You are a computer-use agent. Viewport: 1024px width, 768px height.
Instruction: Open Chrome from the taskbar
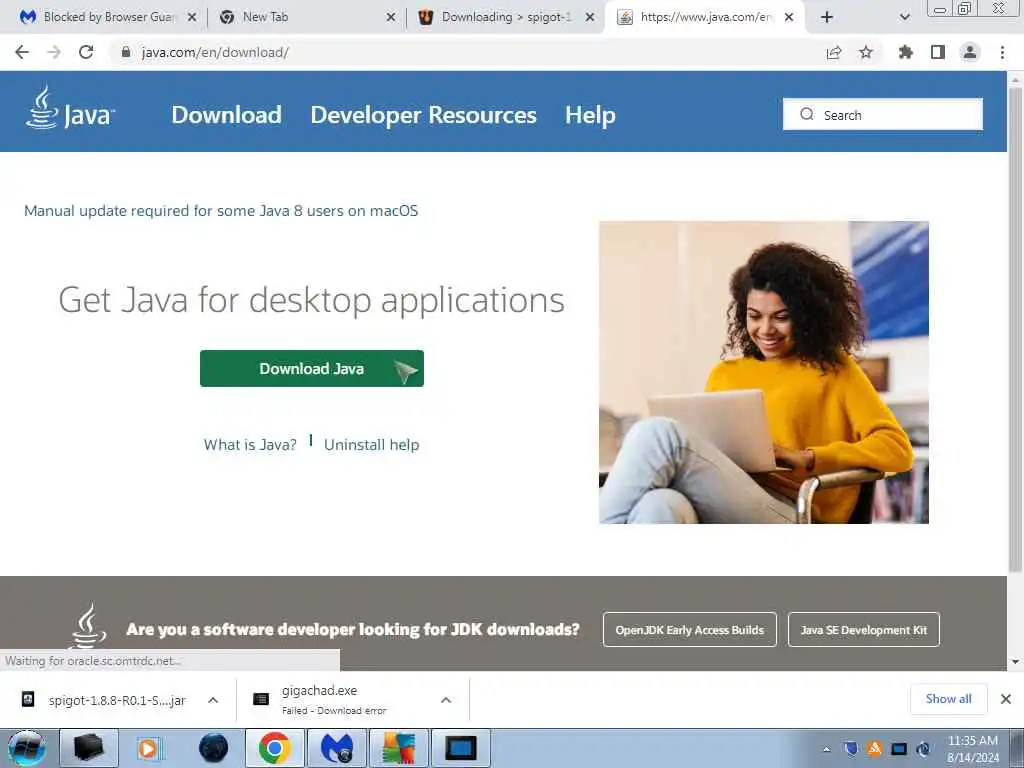(275, 748)
